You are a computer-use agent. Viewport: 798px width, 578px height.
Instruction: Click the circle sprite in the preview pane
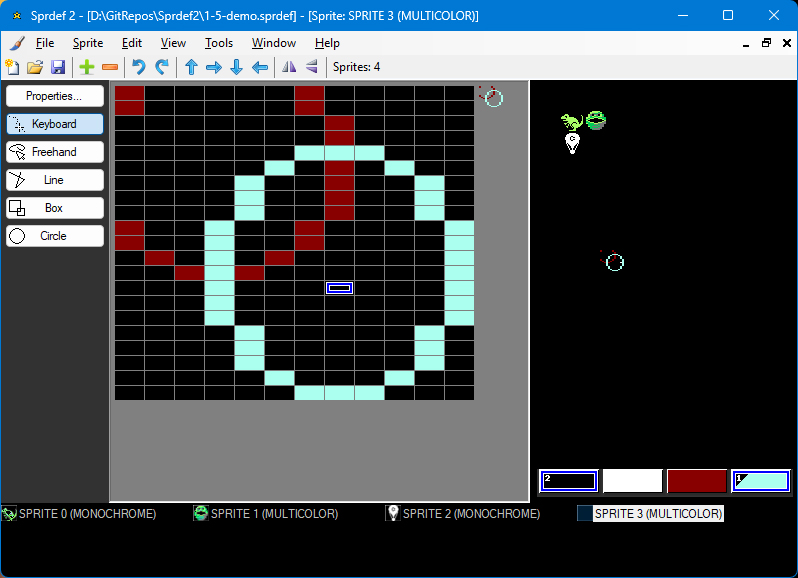point(612,261)
